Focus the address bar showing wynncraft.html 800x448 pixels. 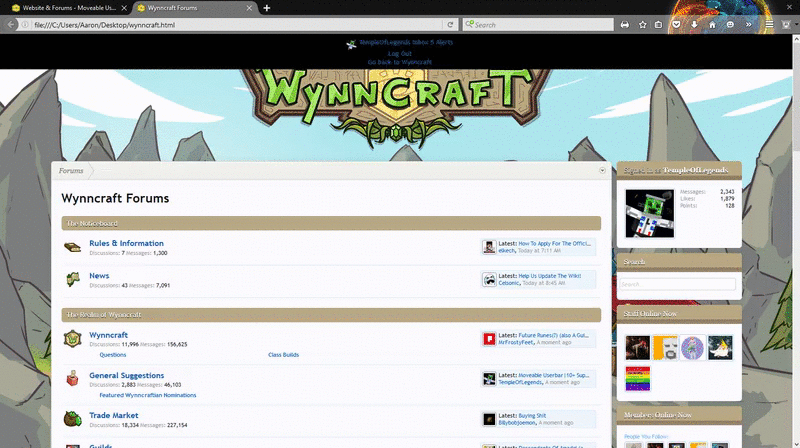click(x=235, y=24)
